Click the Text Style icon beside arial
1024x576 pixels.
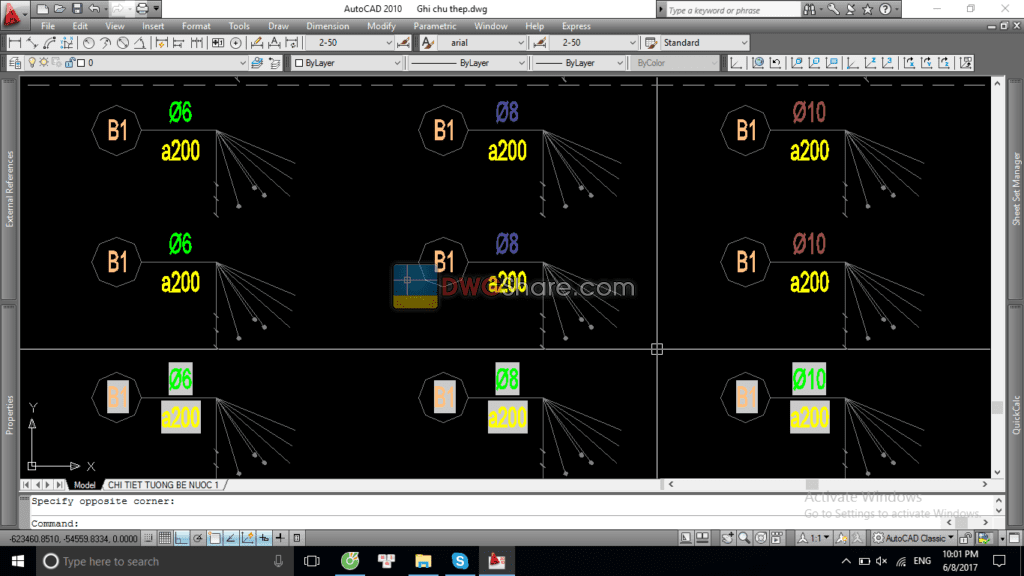tap(428, 43)
